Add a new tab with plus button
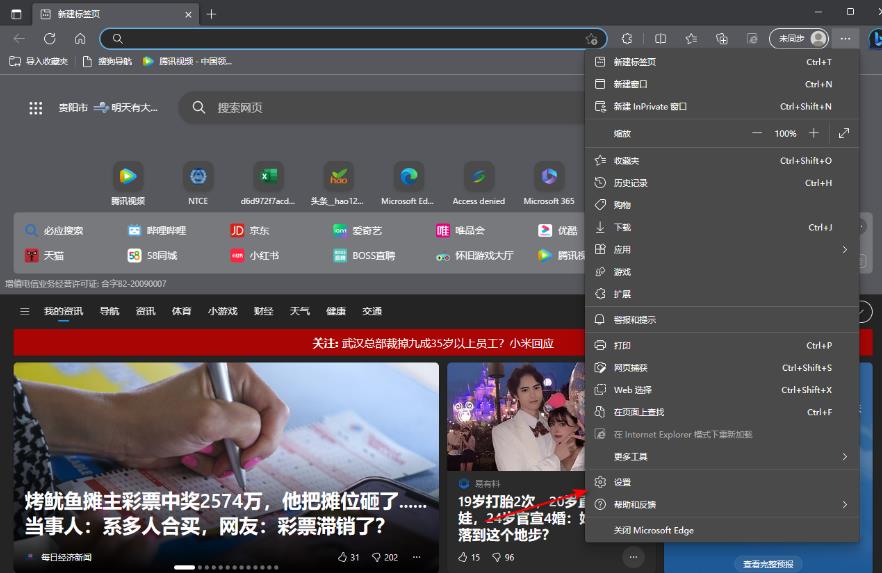The image size is (882, 573). pyautogui.click(x=211, y=14)
